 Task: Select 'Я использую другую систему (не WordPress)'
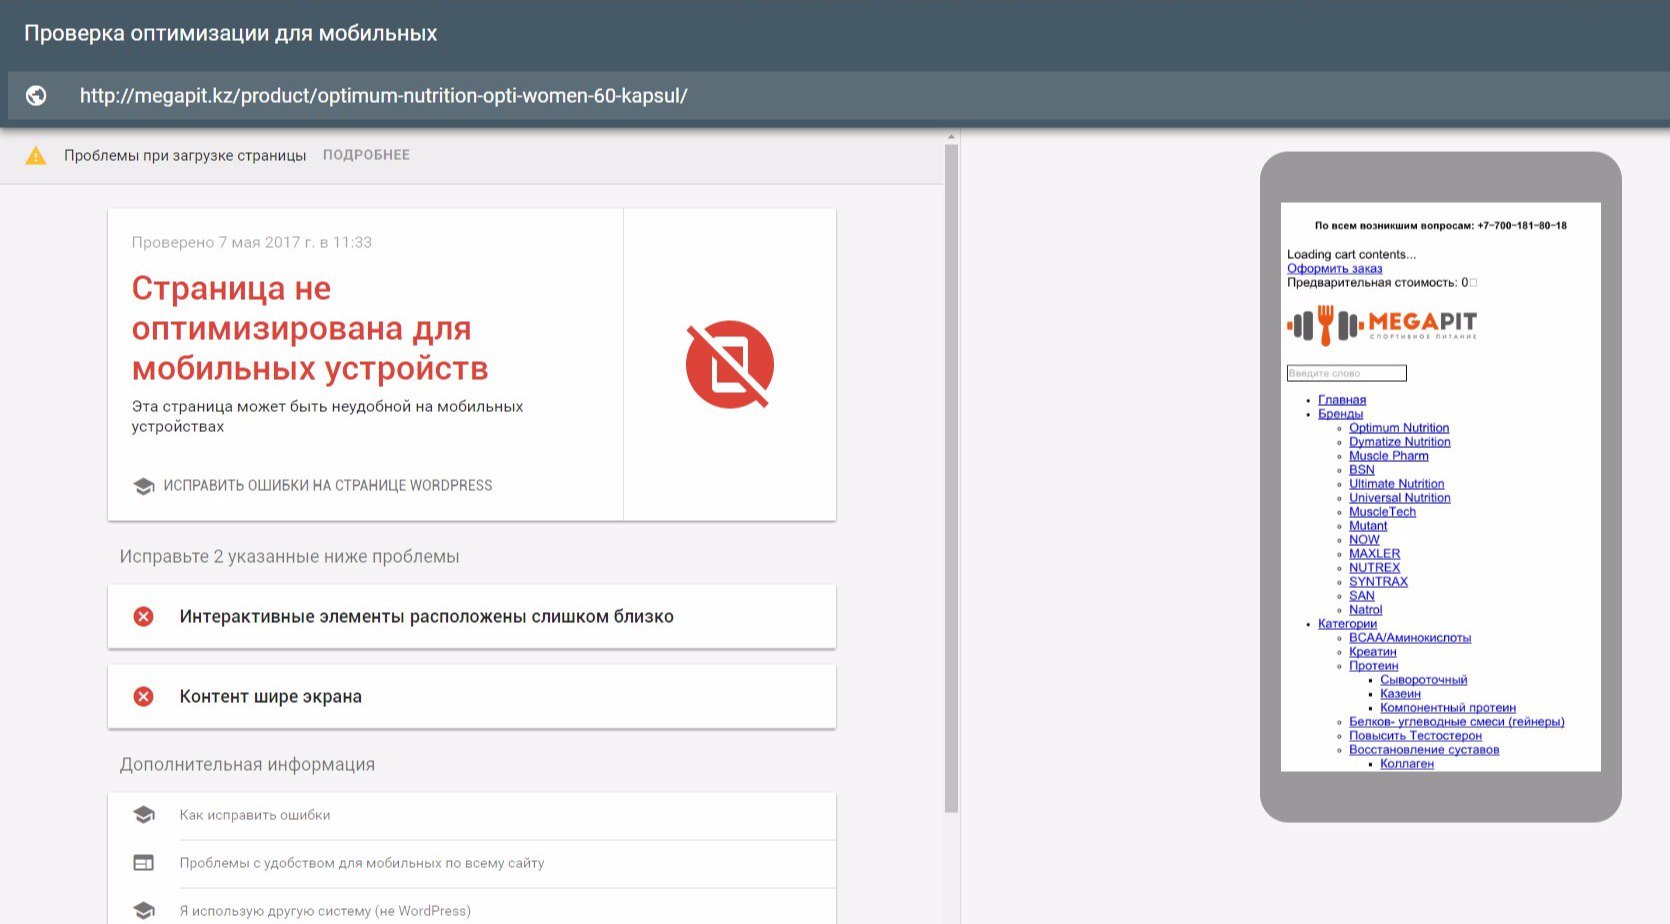coord(325,911)
